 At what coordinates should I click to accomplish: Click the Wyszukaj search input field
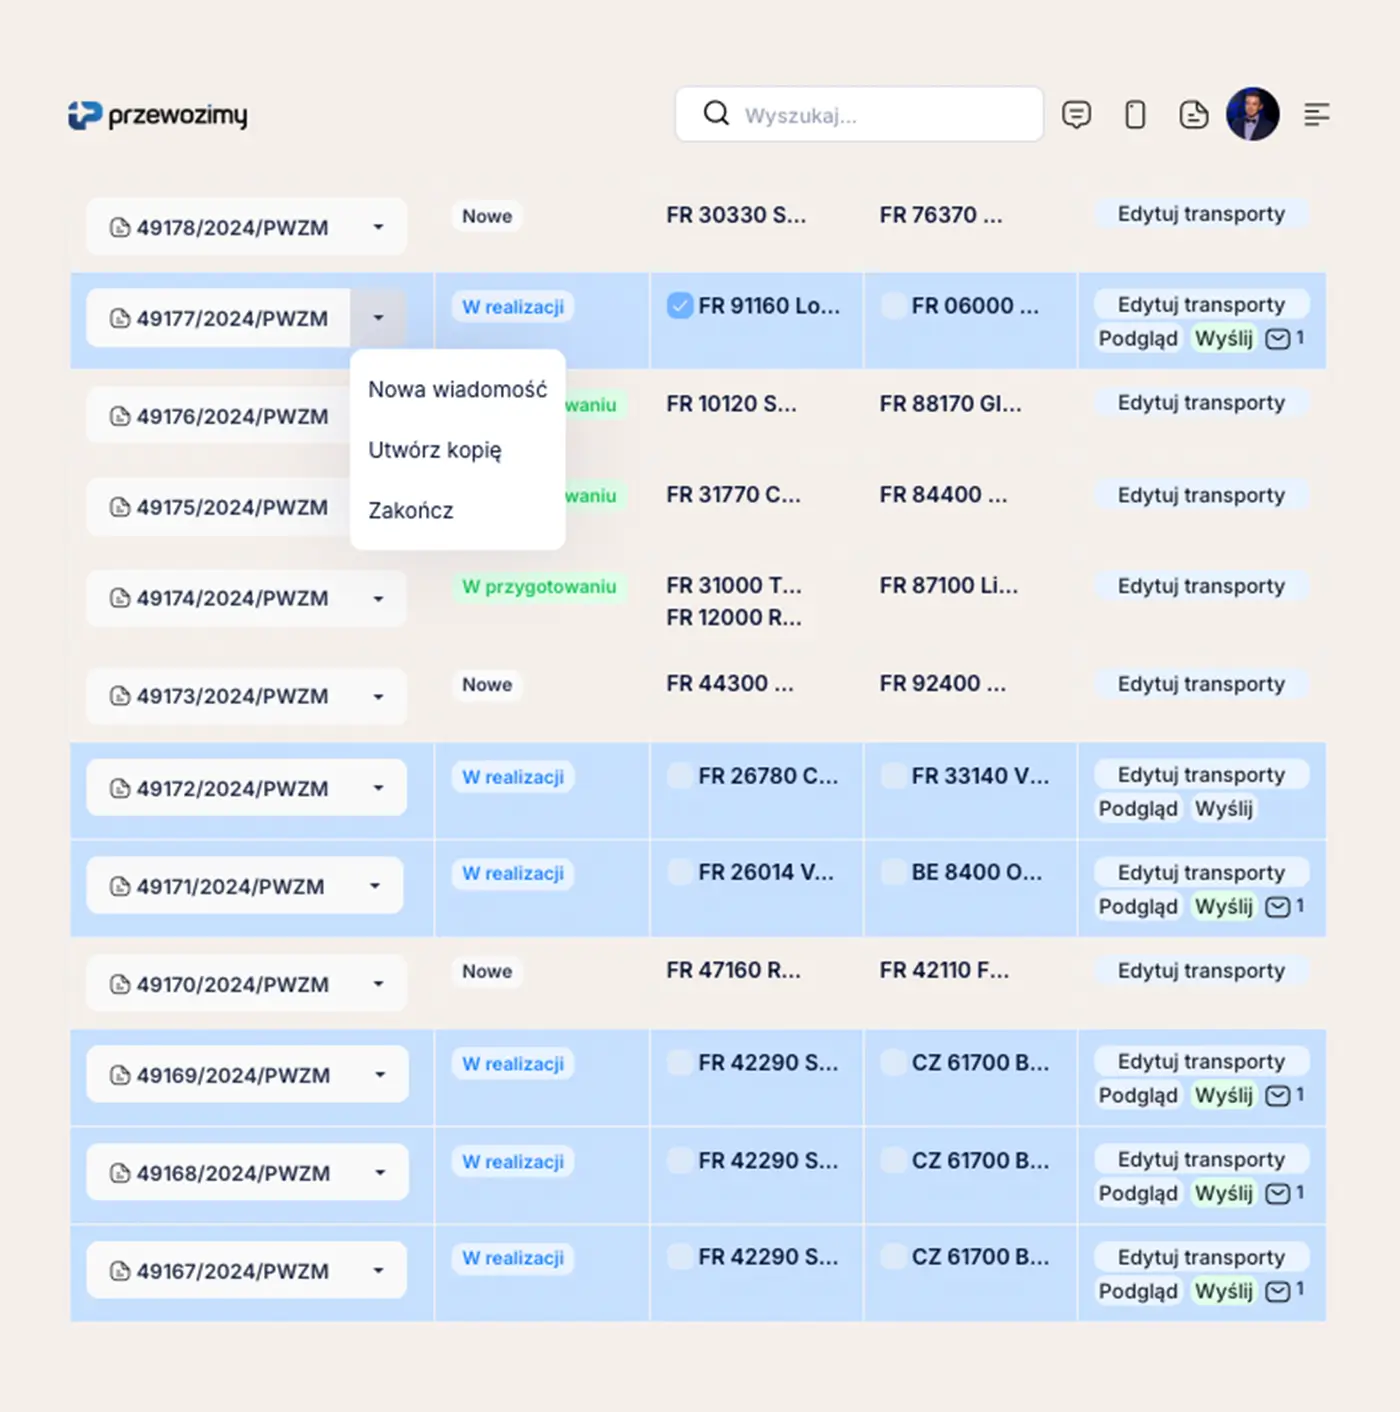(x=860, y=114)
